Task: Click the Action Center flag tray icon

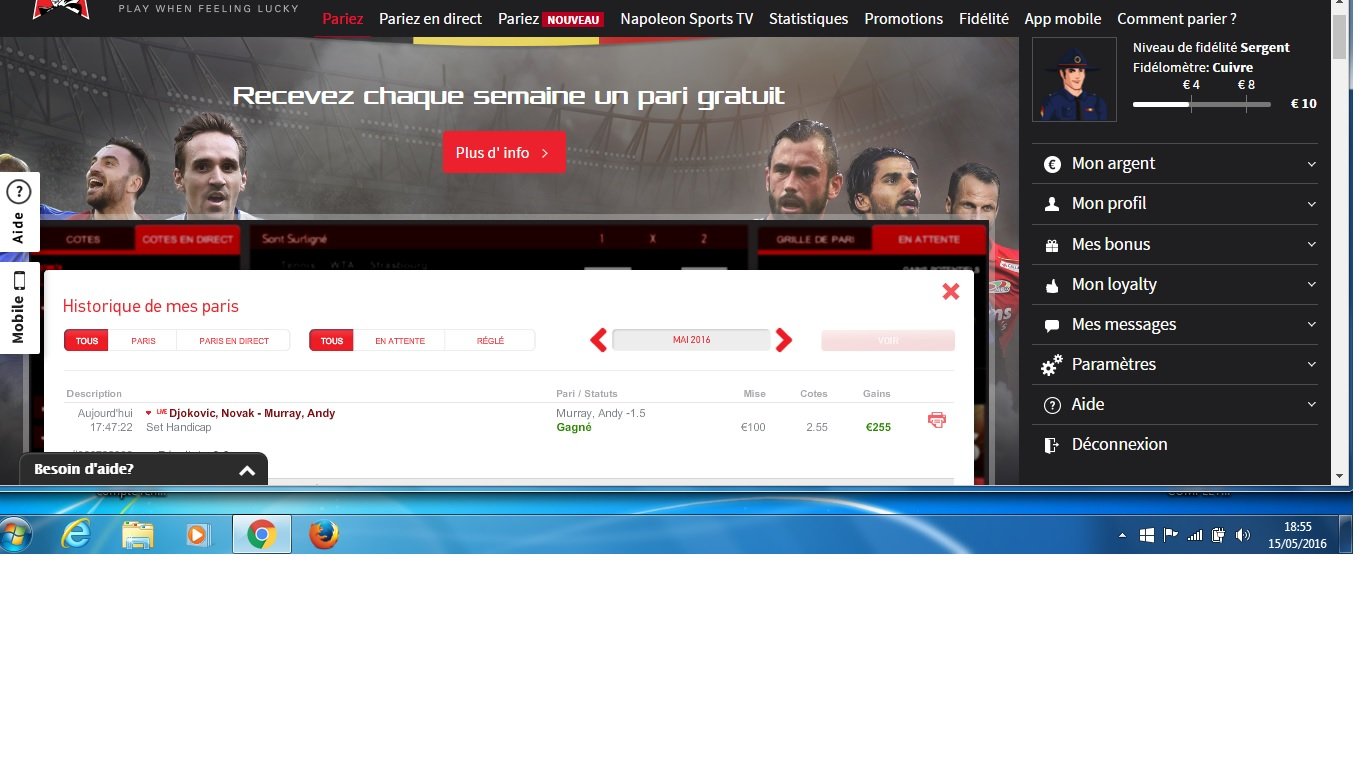Action: (1171, 535)
